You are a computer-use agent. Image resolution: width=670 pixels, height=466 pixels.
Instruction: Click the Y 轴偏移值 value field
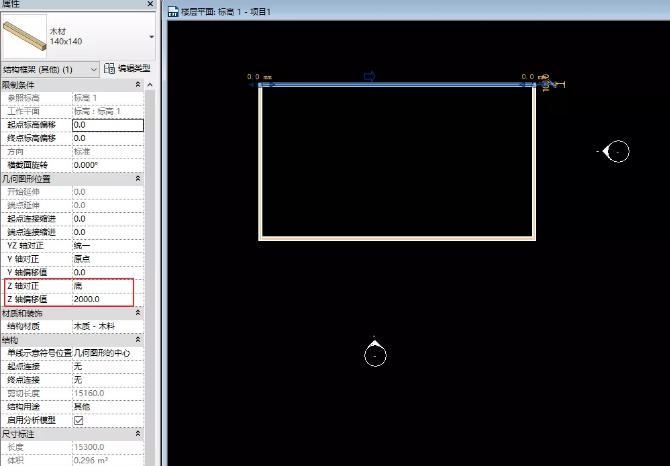108,272
